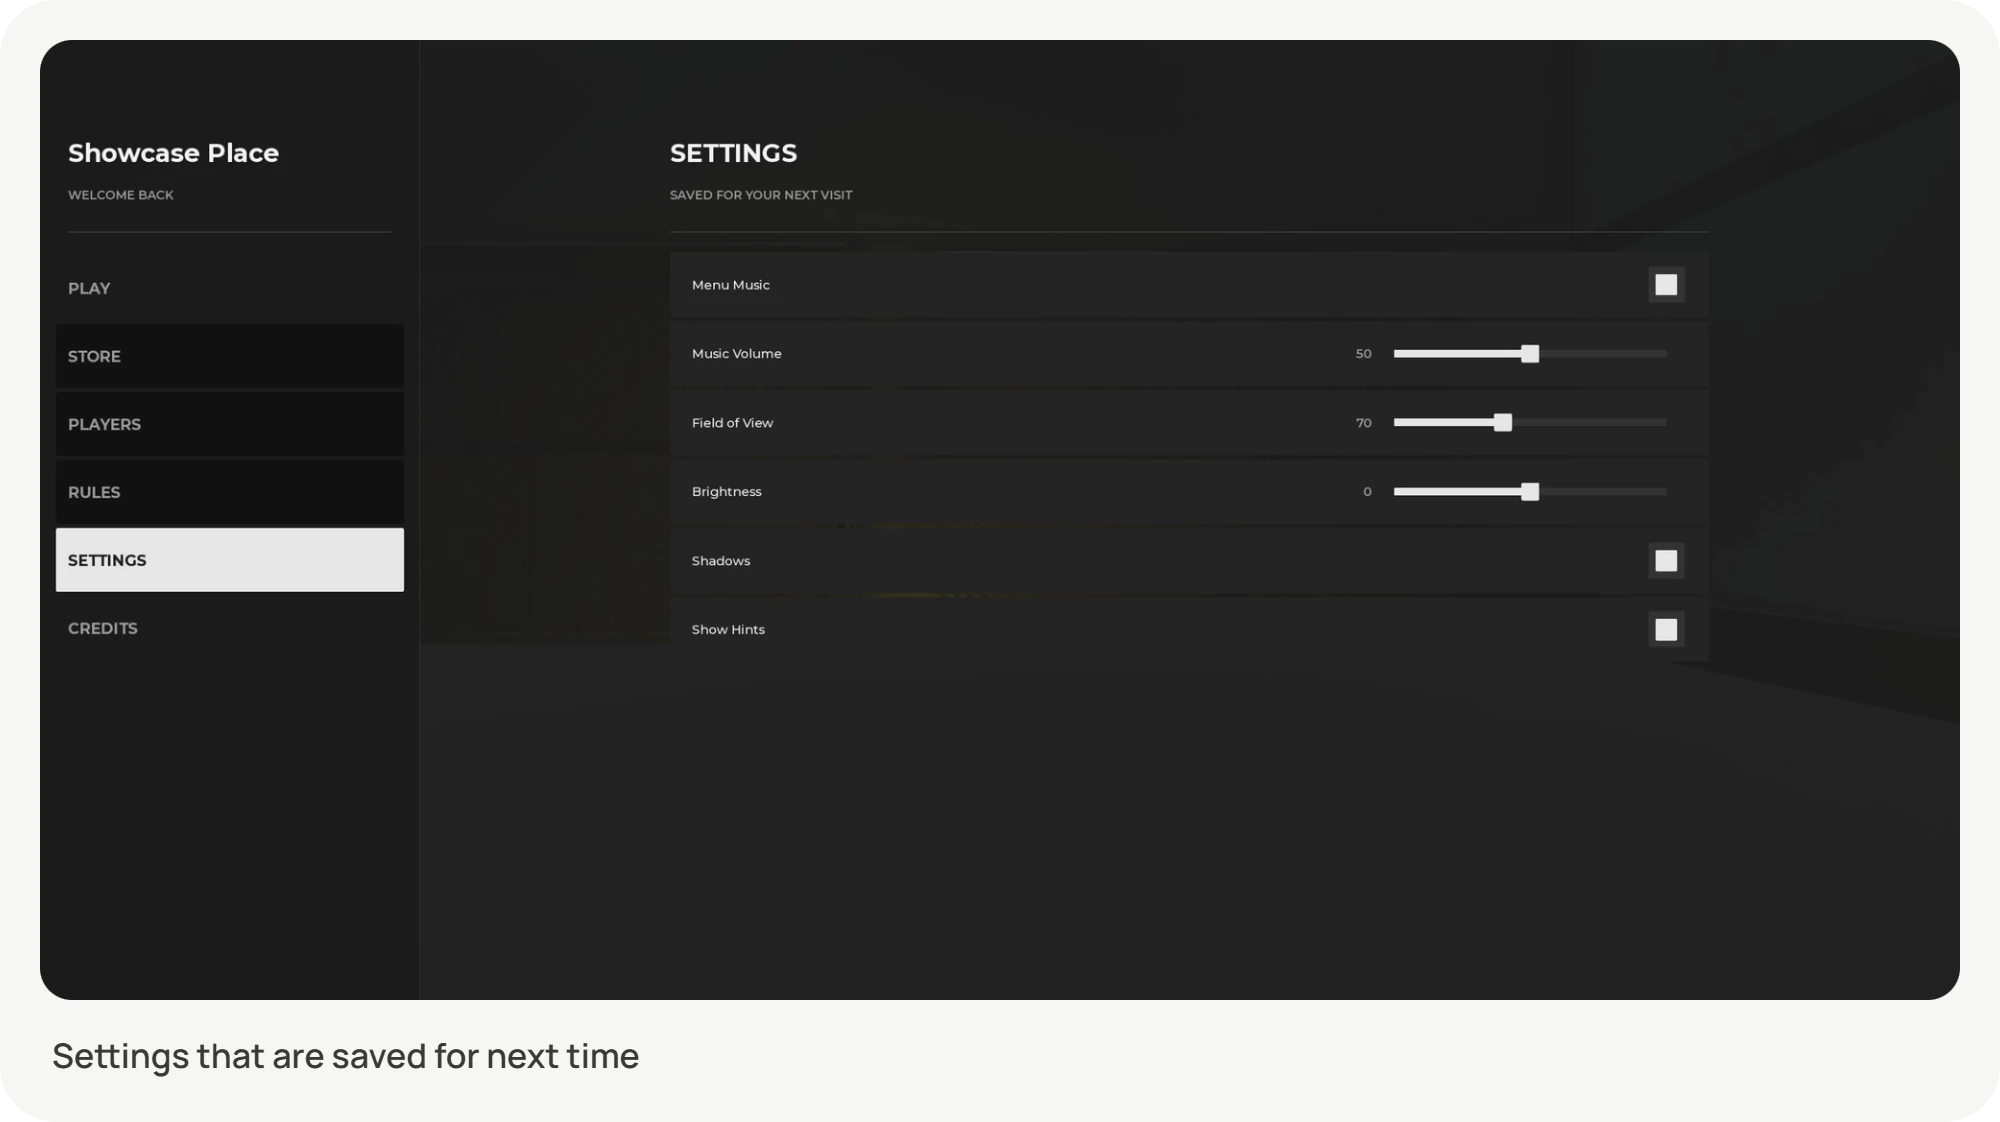2000x1122 pixels.
Task: Click SAVED FOR YOUR NEXT VISIT text
Action: (x=761, y=195)
